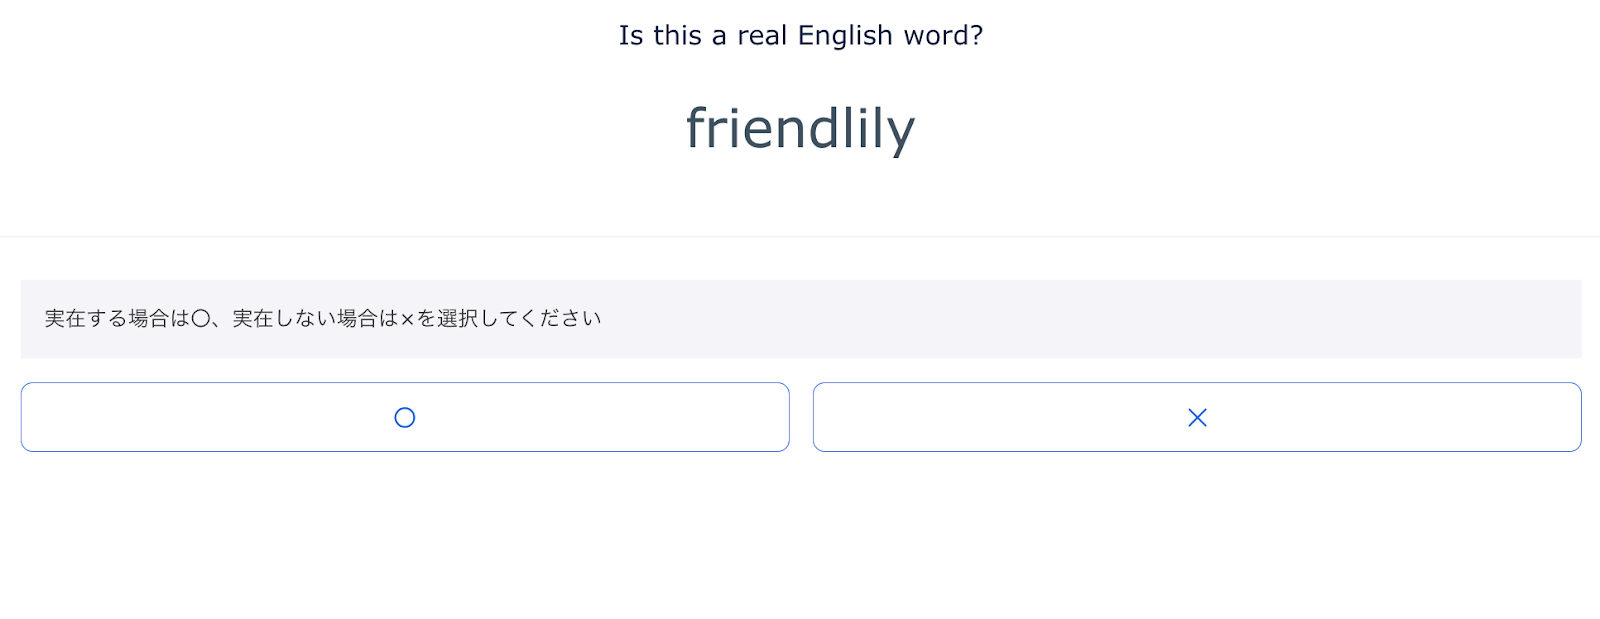Image resolution: width=1600 pixels, height=619 pixels.
Task: Click the cross icon to answer no
Action: pyautogui.click(x=1197, y=417)
